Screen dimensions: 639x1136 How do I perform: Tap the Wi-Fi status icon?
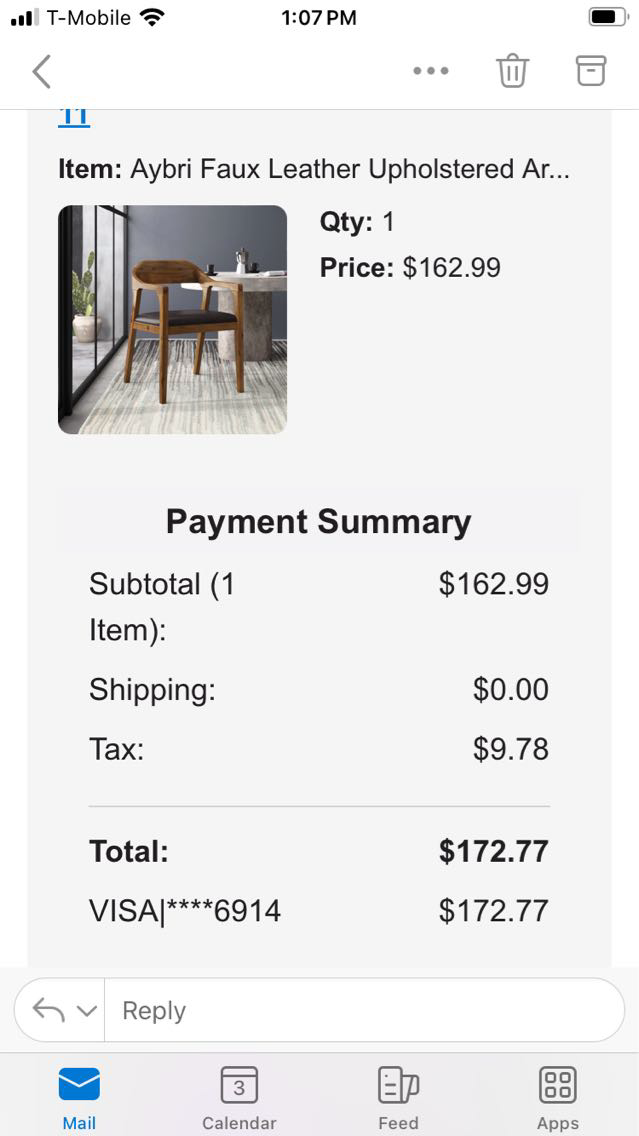pos(152,17)
